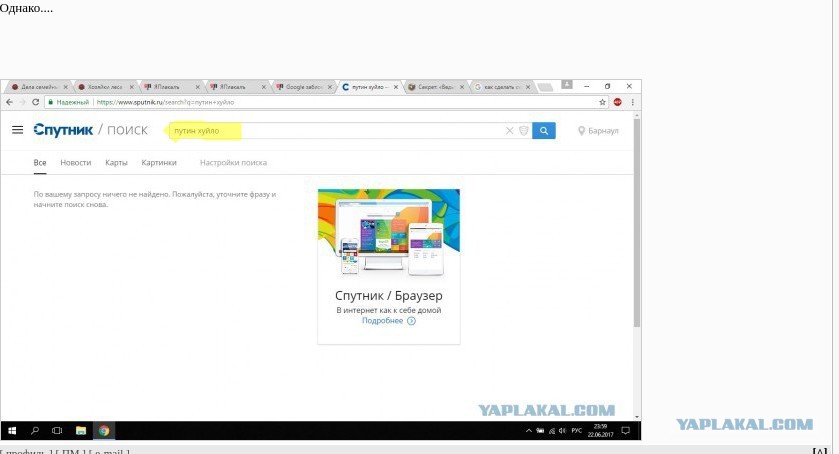The image size is (839, 454).
Task: Click the network icon in system tray
Action: (552, 430)
